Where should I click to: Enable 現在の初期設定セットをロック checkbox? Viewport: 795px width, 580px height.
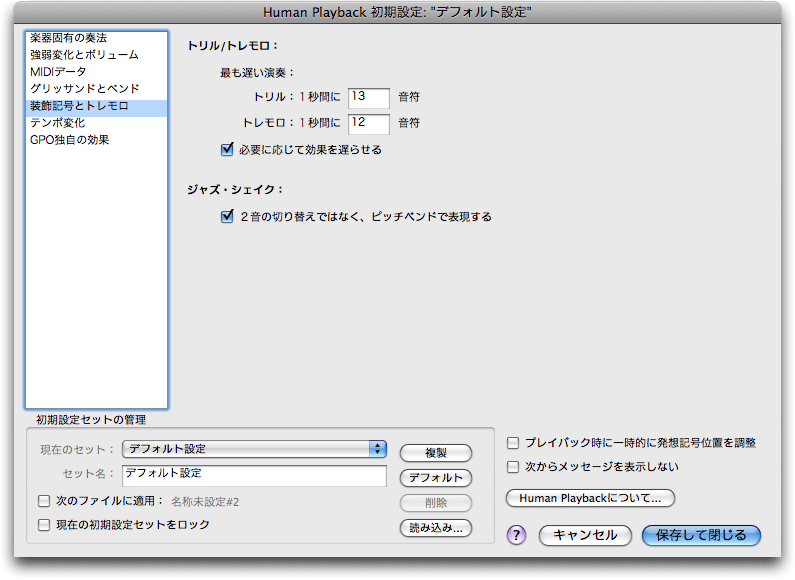tap(44, 525)
